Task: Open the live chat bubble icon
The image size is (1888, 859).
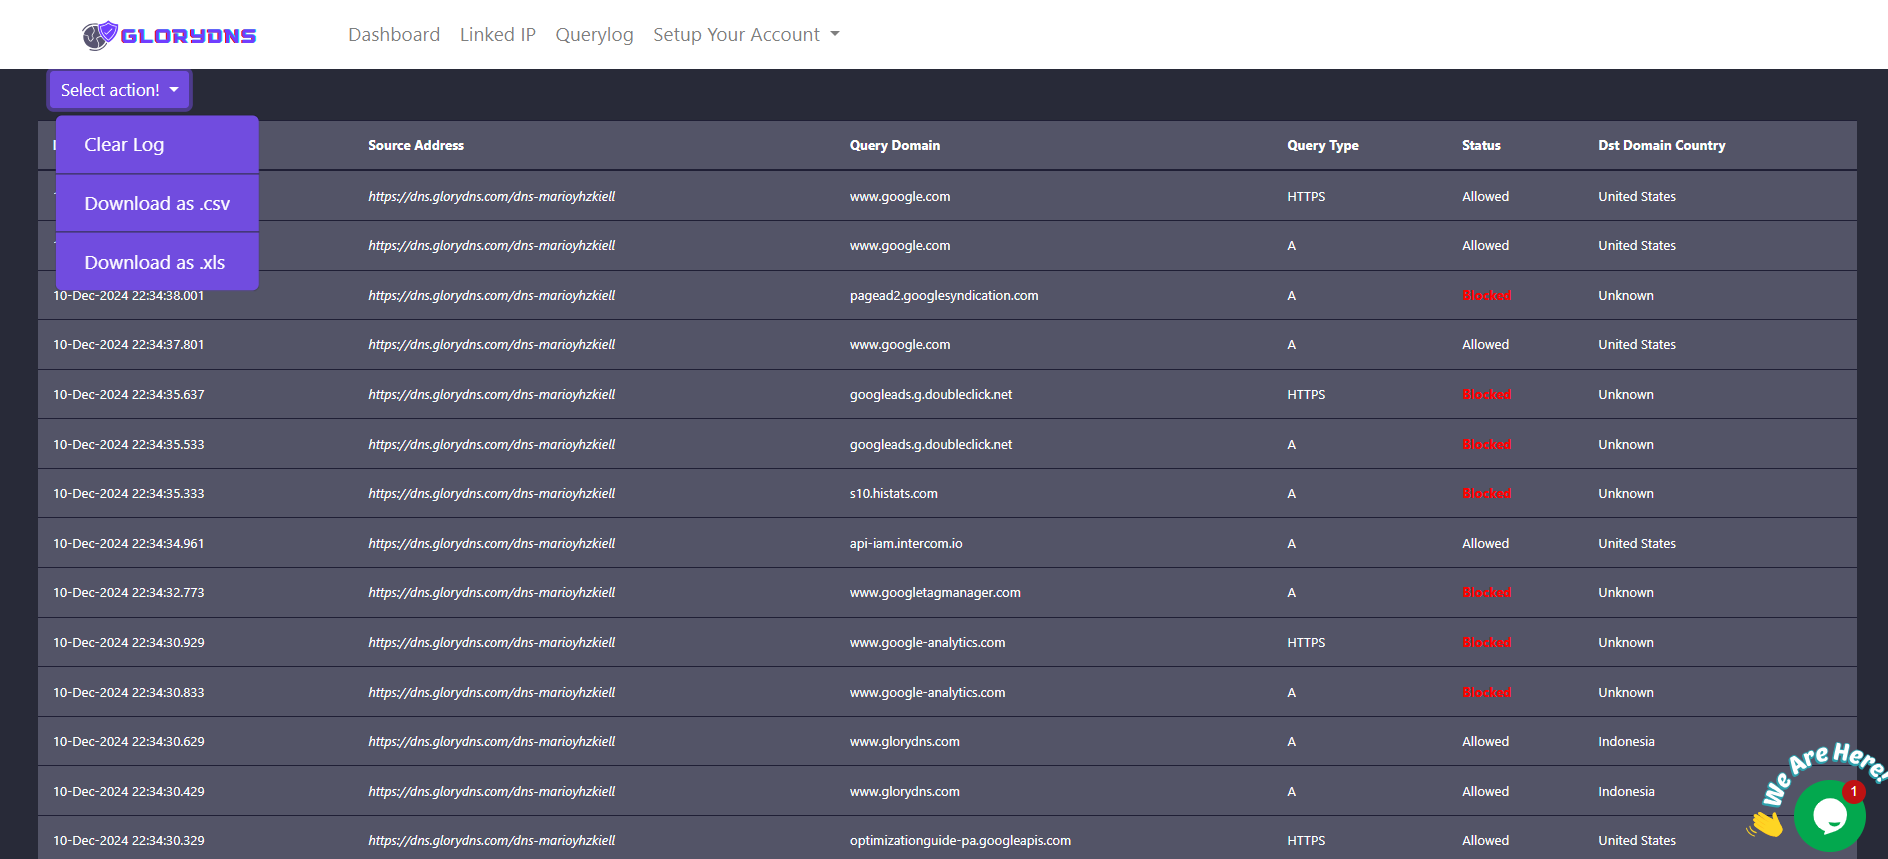Action: pos(1829,816)
